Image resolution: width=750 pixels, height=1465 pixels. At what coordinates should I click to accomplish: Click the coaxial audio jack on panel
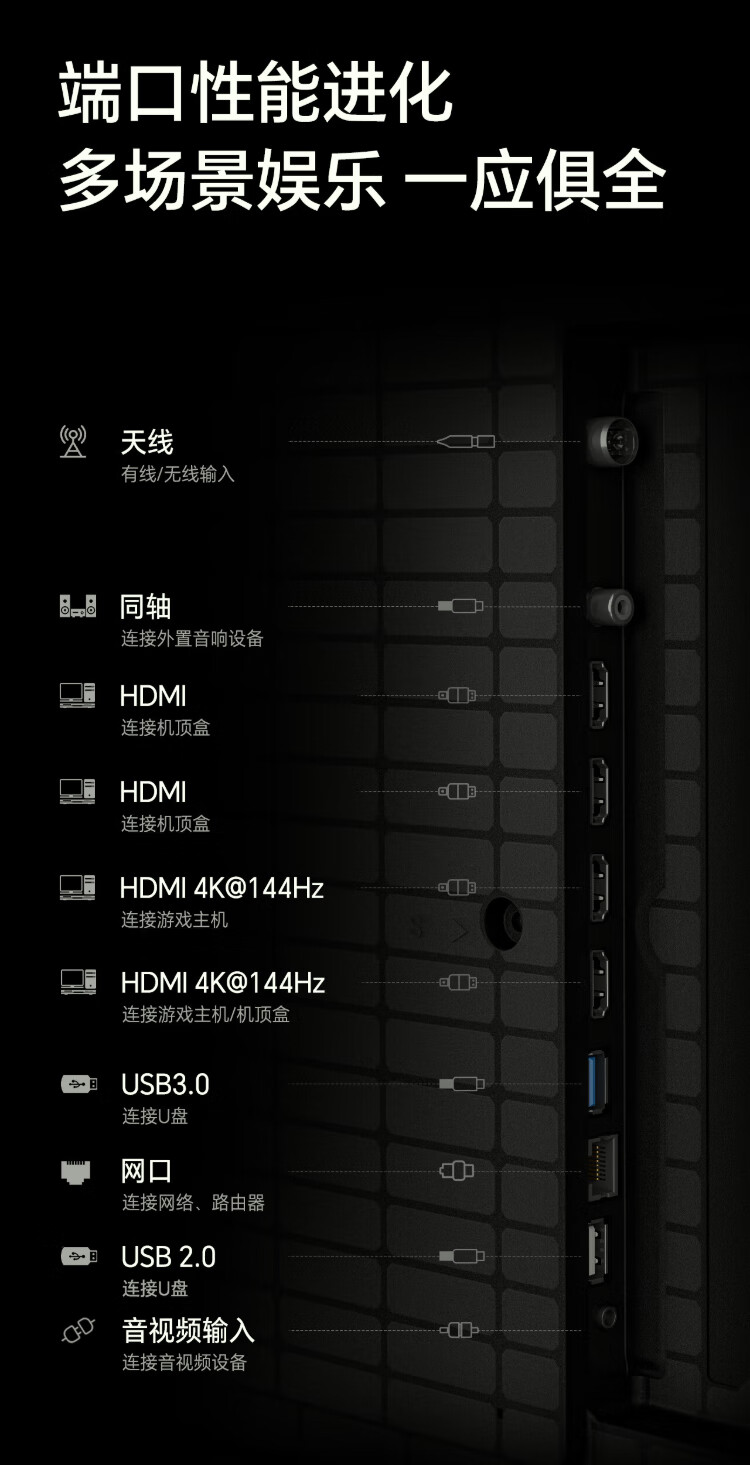[611, 605]
